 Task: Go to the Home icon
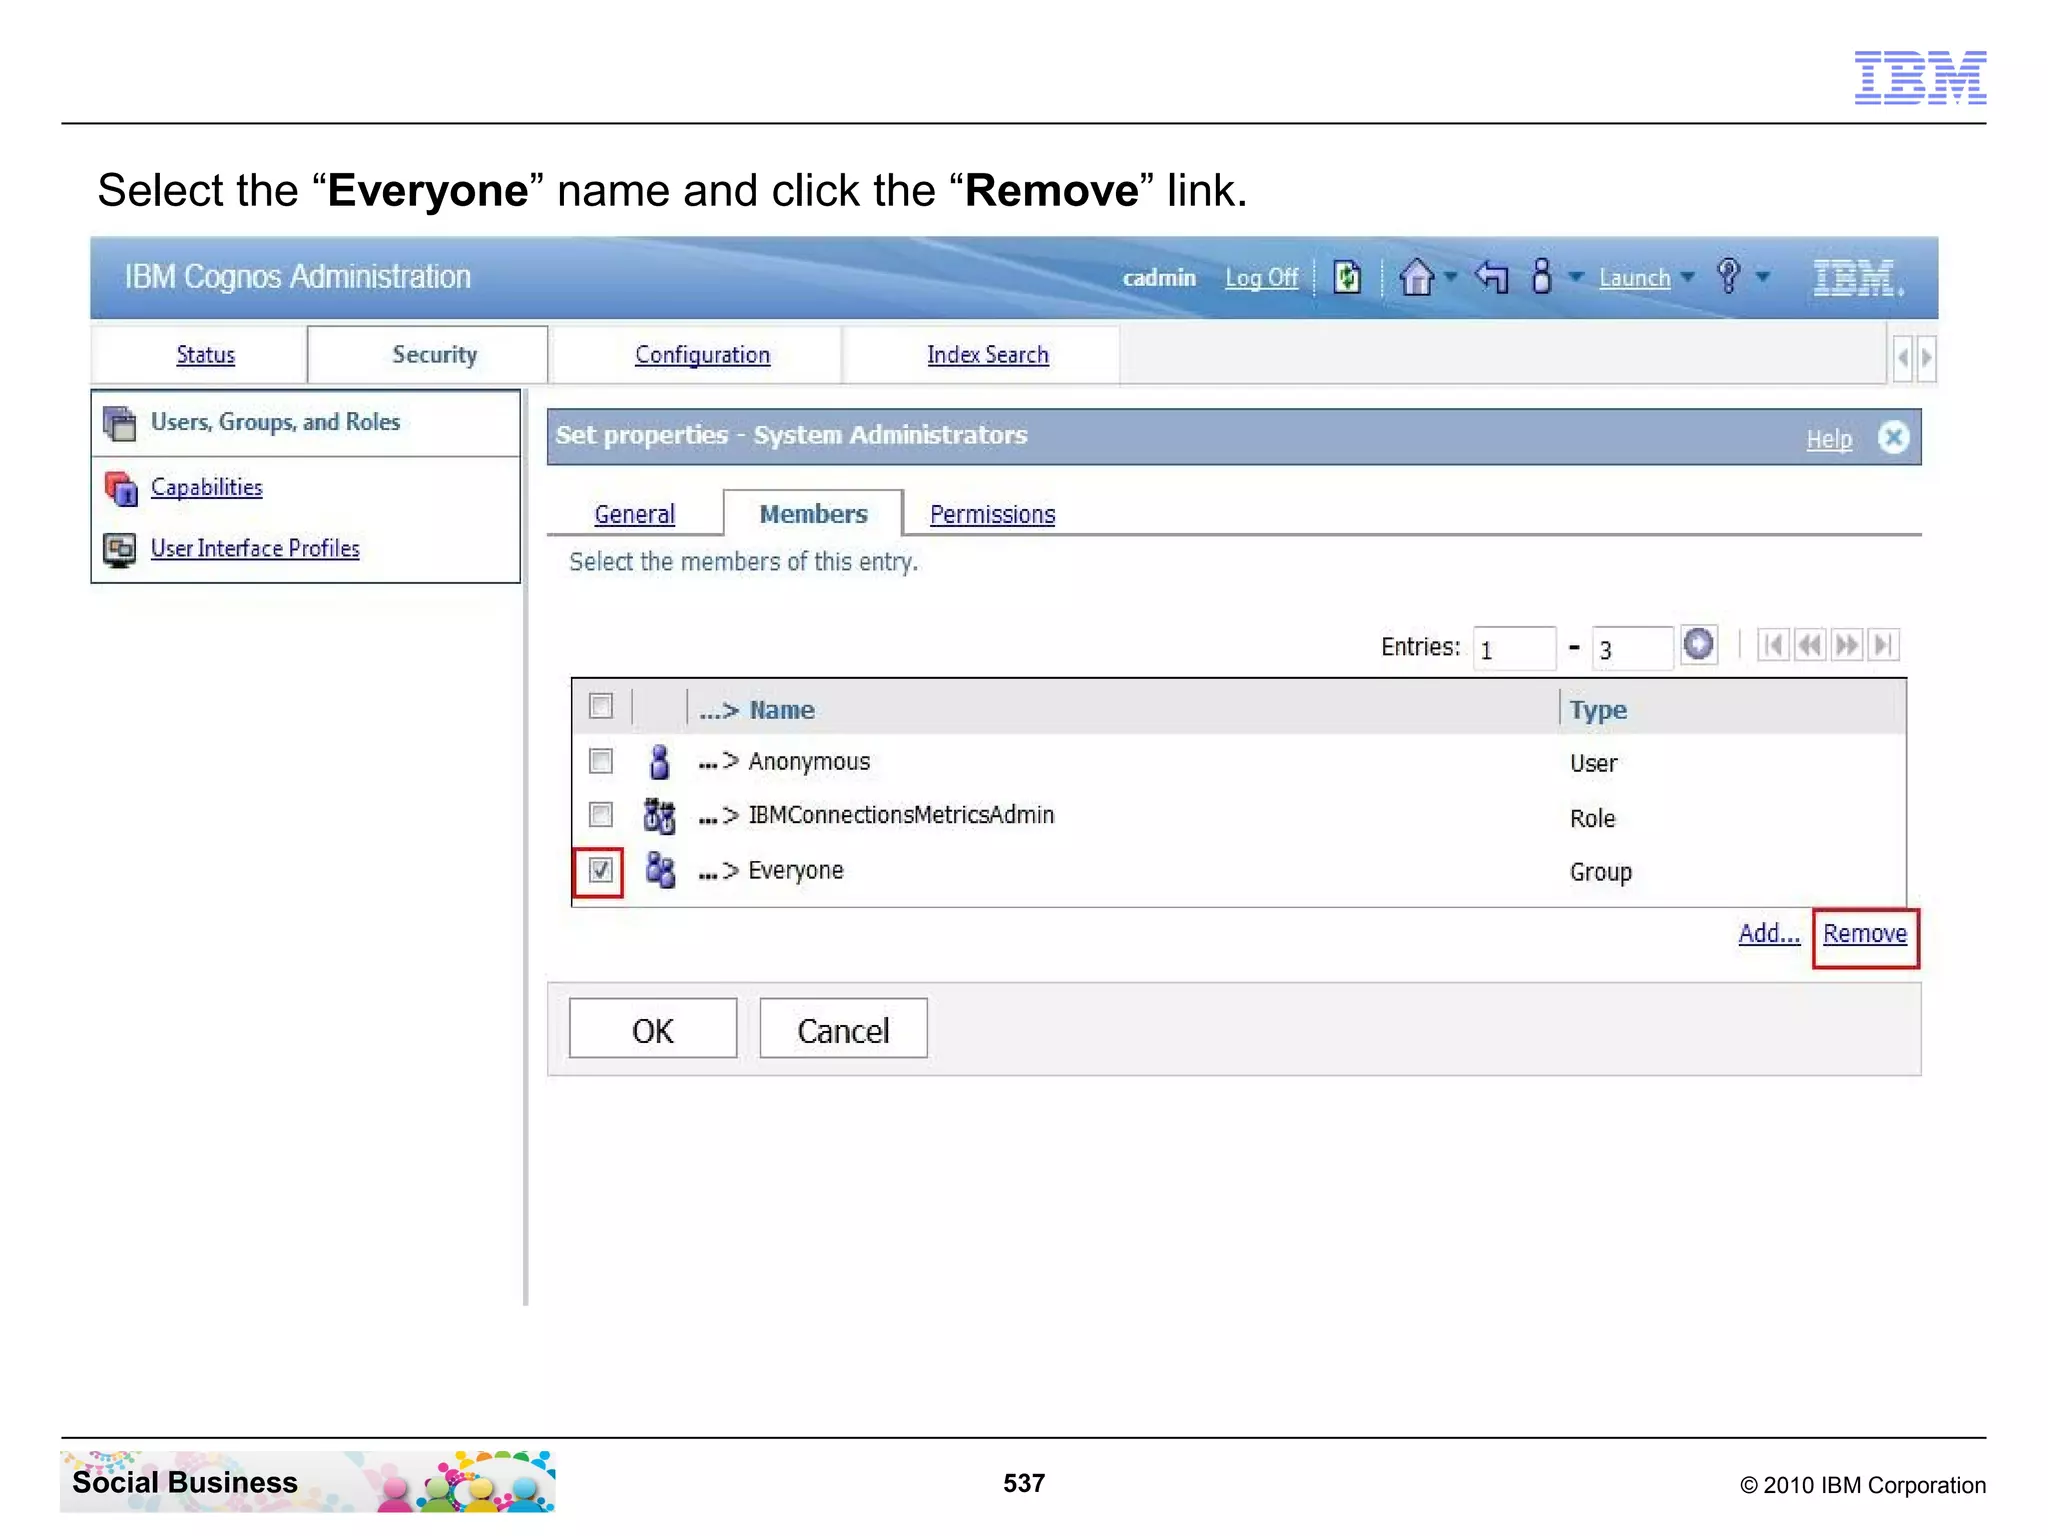point(1416,277)
